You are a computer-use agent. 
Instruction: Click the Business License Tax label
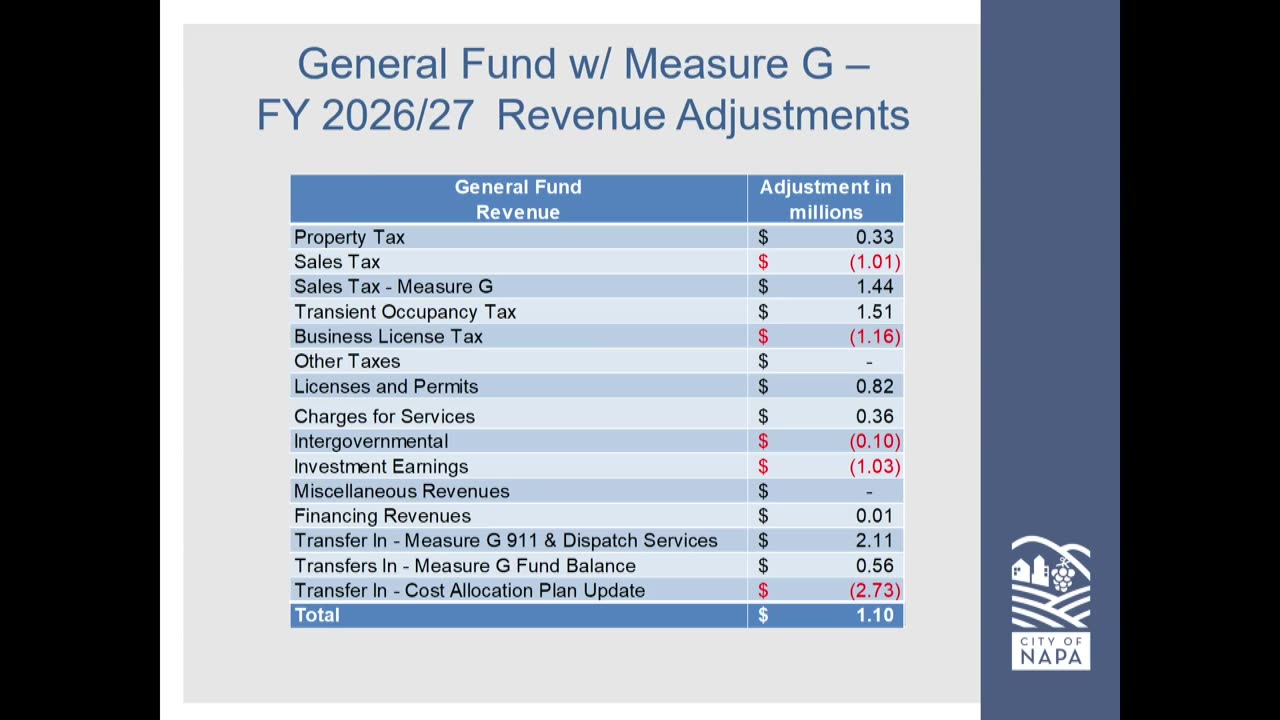pos(388,336)
